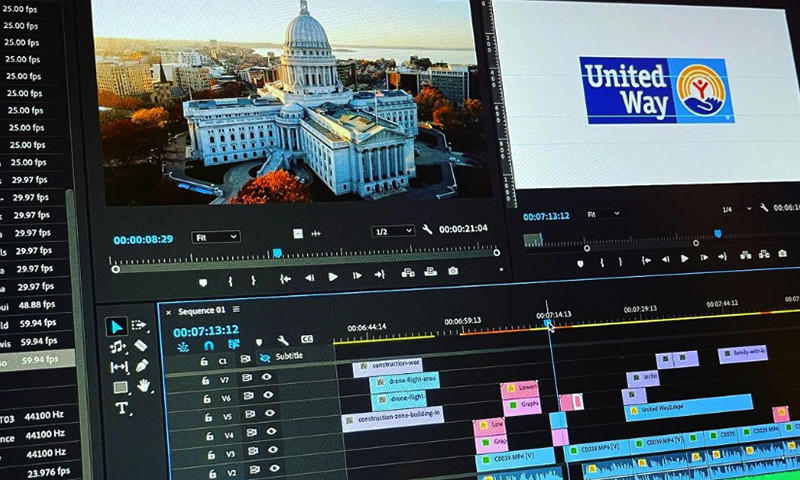Select the Slip tool
This screenshot has height=480, width=800.
(118, 367)
